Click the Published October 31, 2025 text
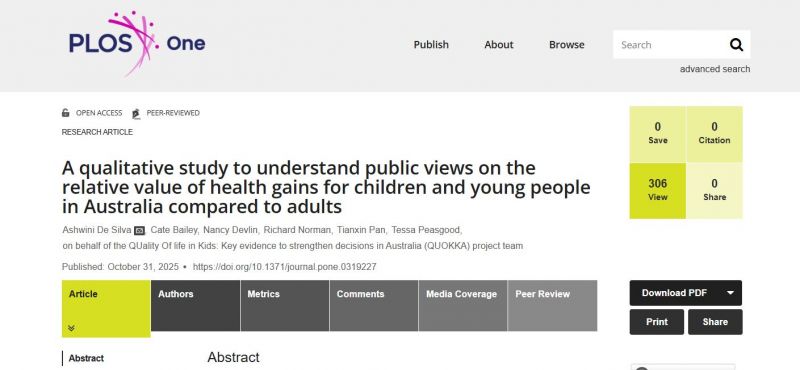The width and height of the screenshot is (800, 370). tap(120, 266)
